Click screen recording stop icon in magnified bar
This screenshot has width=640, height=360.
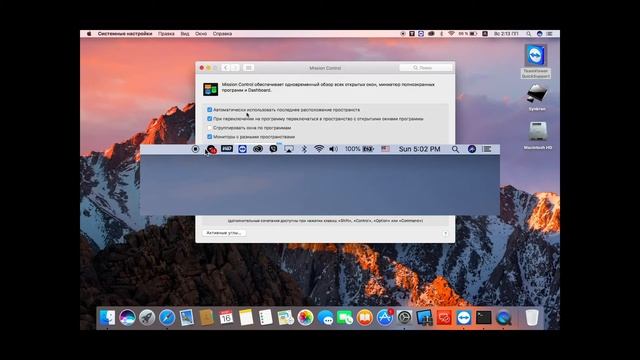pyautogui.click(x=195, y=149)
